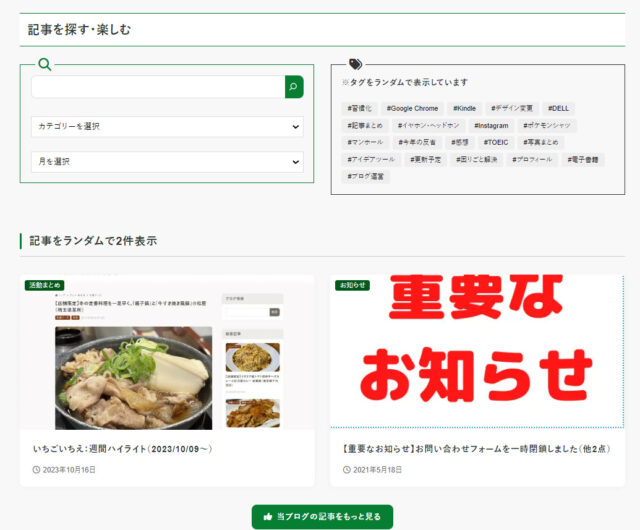Open the hot pot article thumbnail
Screen dimensions: 640x530
(x=167, y=353)
